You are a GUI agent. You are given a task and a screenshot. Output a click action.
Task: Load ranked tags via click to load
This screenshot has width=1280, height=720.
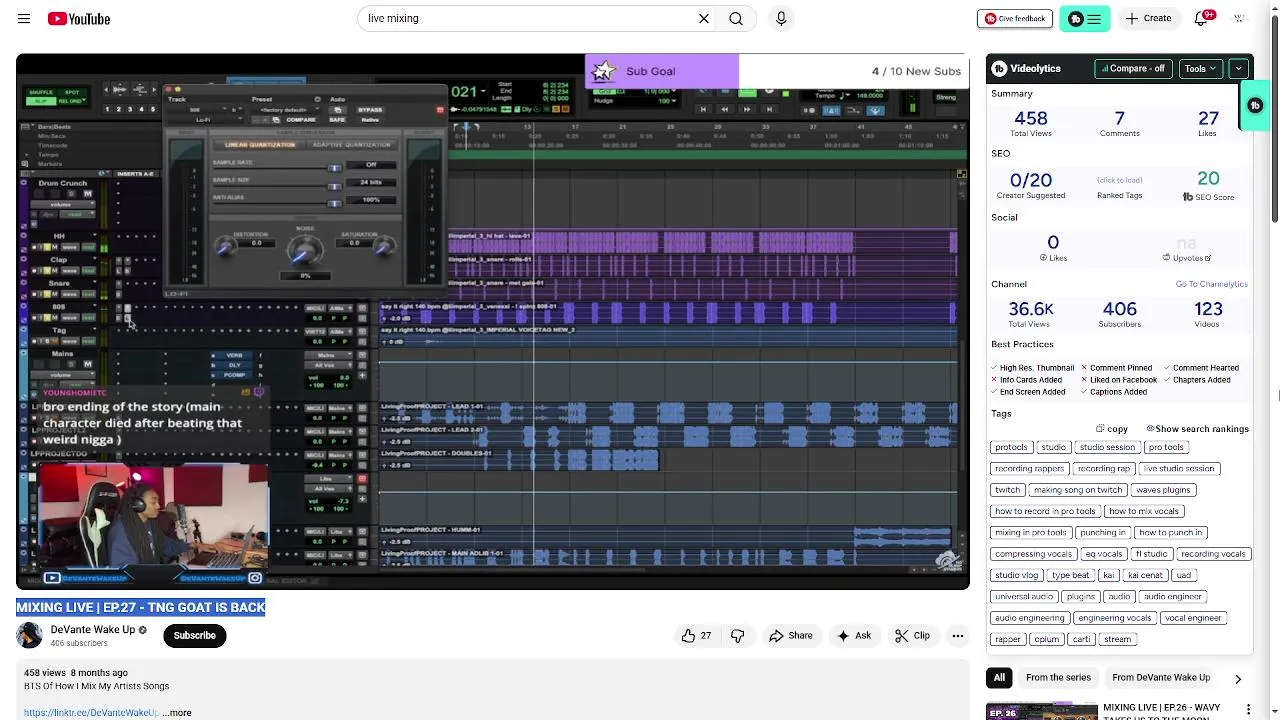pos(1119,181)
